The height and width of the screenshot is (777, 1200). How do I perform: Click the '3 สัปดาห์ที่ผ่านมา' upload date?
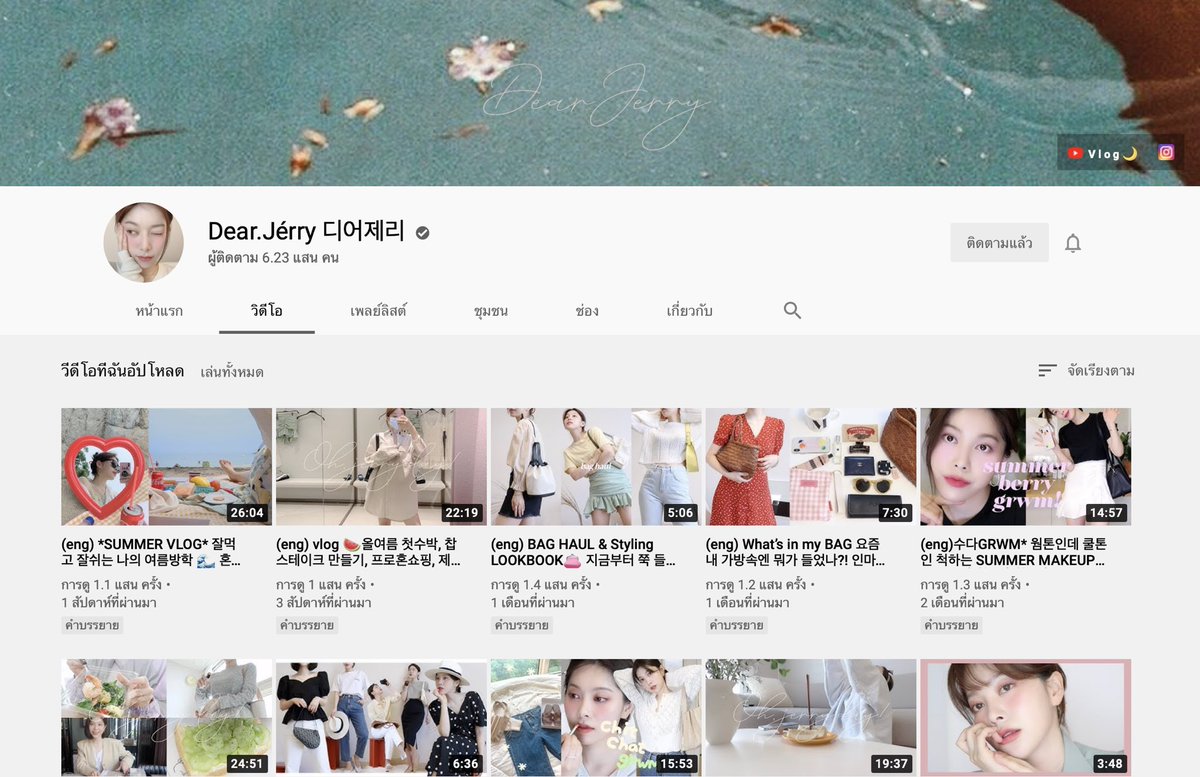324,603
